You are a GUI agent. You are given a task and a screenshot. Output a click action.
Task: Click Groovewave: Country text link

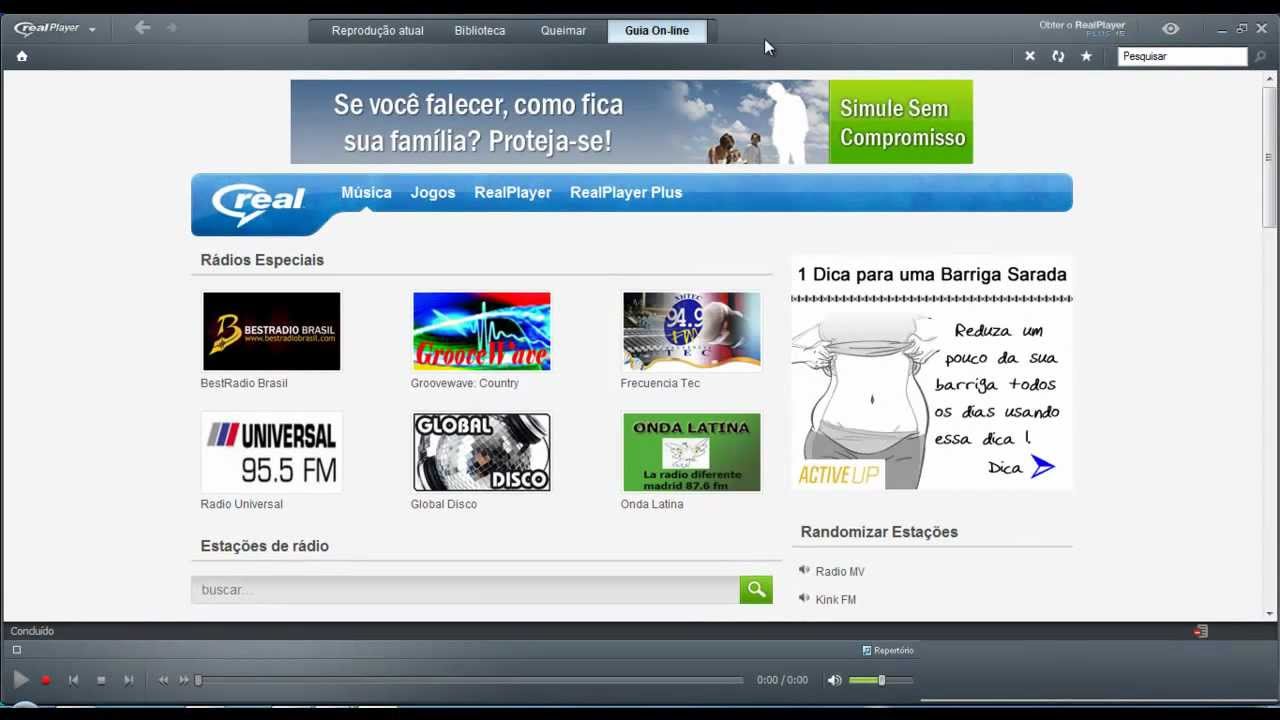tap(464, 383)
